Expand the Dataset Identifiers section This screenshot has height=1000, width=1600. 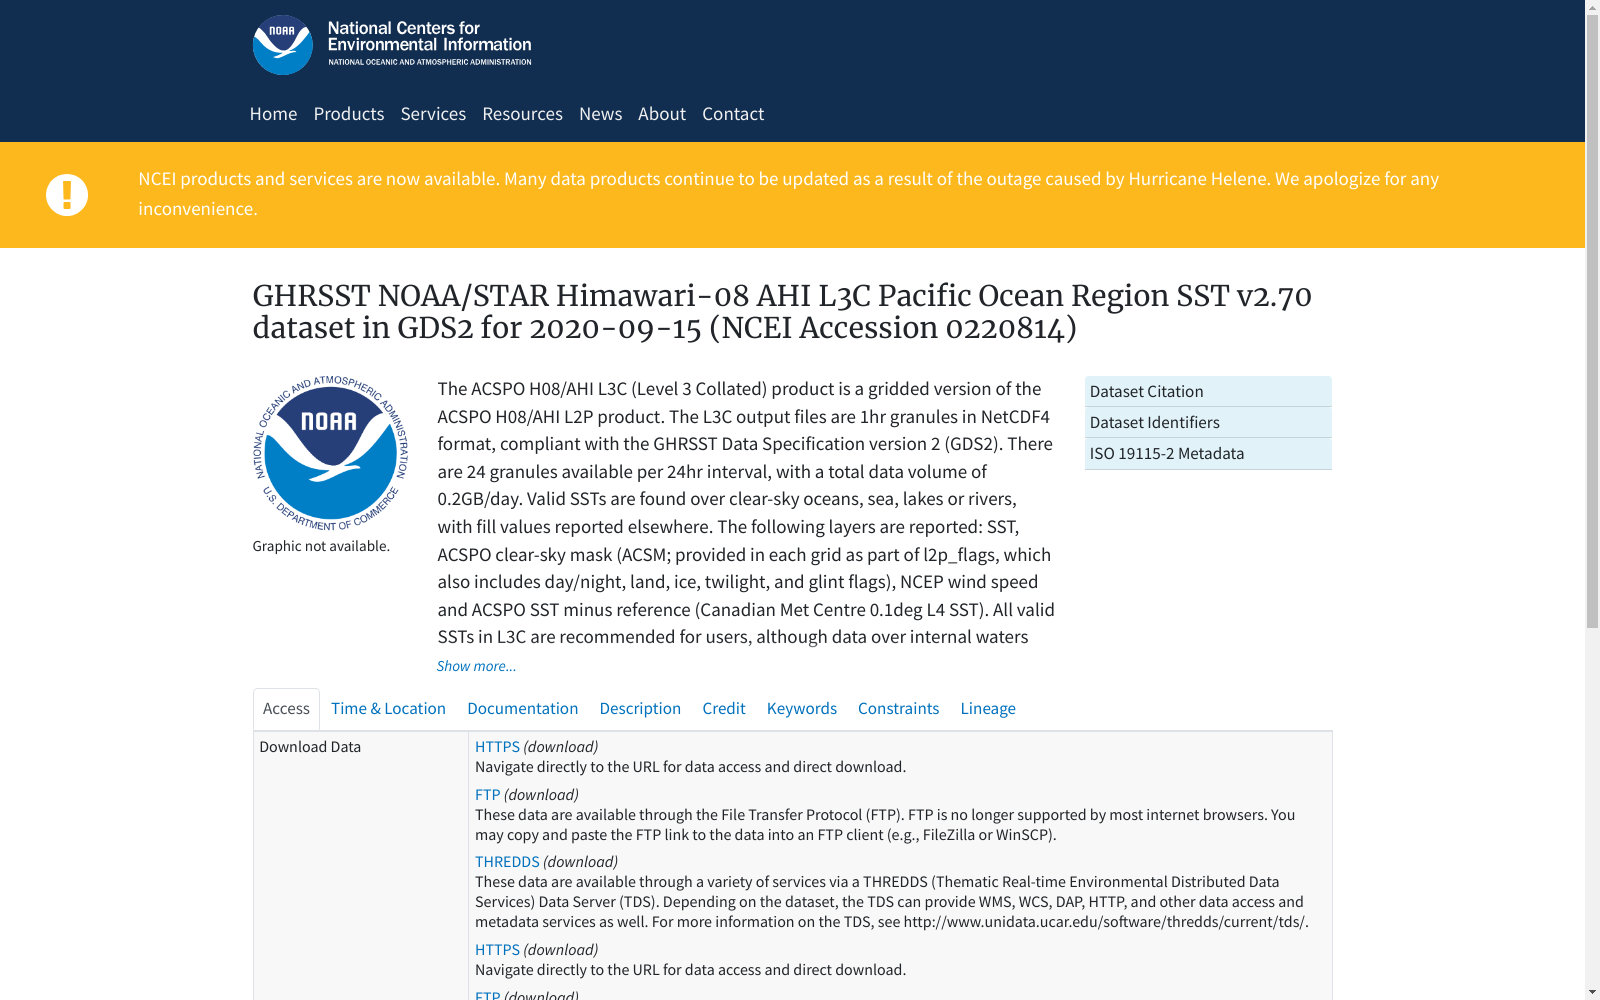point(1208,422)
